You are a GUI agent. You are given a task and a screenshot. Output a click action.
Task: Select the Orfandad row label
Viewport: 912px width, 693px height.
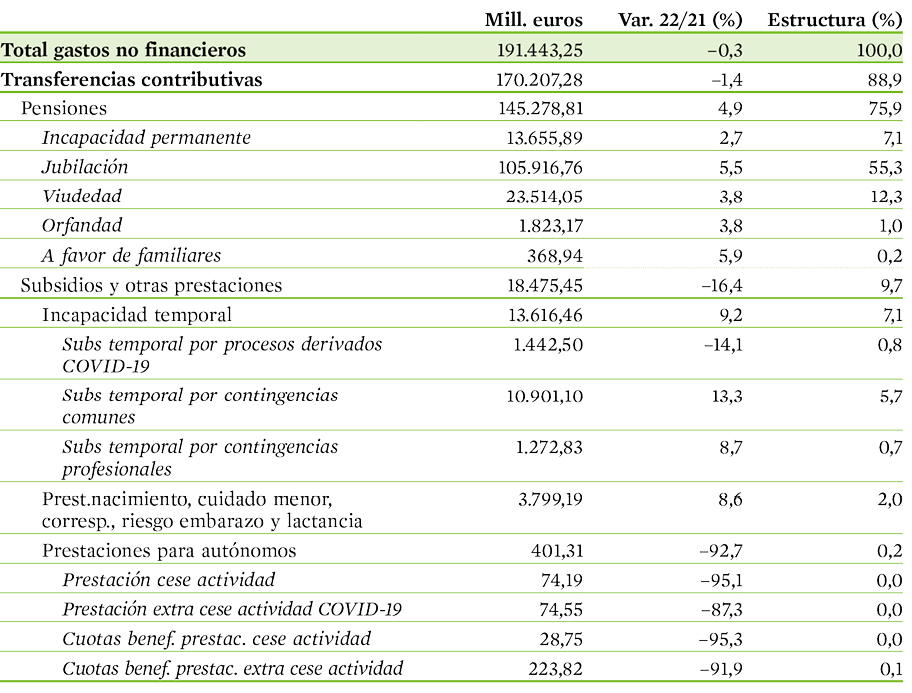(x=82, y=225)
